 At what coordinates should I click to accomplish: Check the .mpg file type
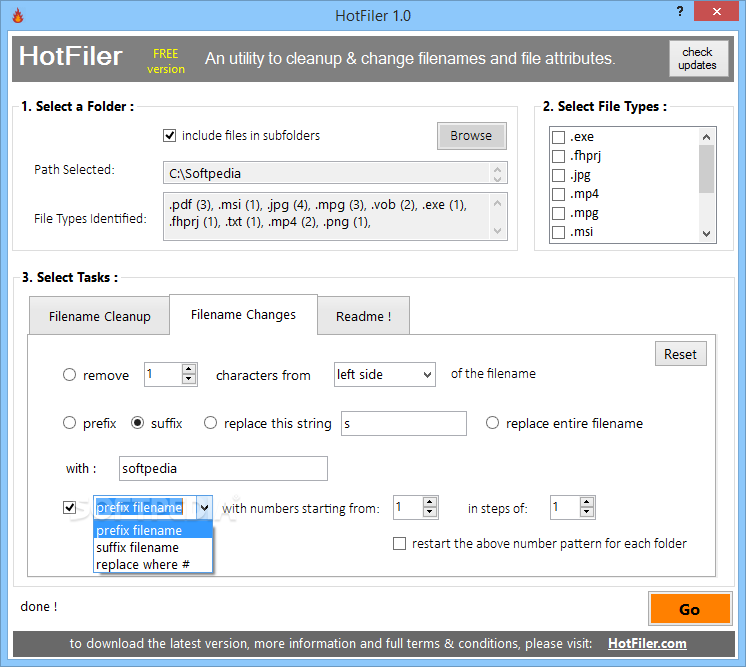558,214
